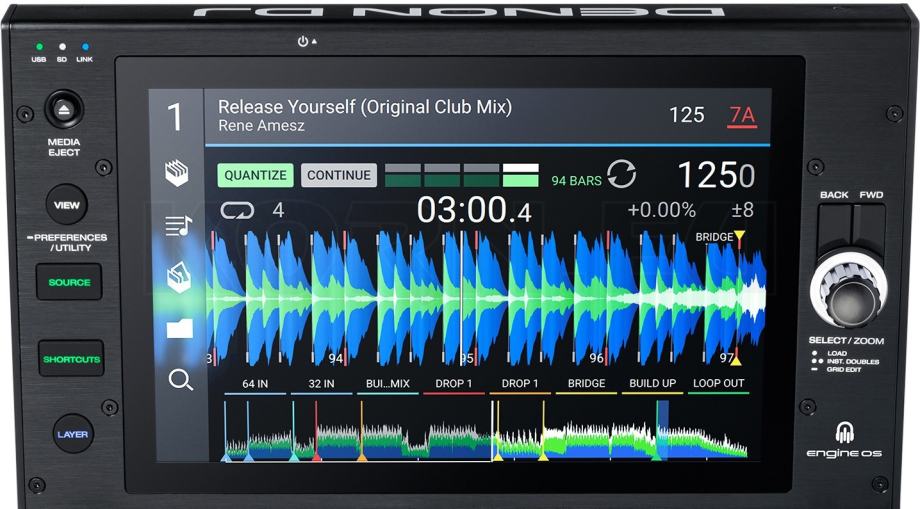Jump to the BUI...MIX cue label
This screenshot has width=920, height=509.
click(x=388, y=384)
